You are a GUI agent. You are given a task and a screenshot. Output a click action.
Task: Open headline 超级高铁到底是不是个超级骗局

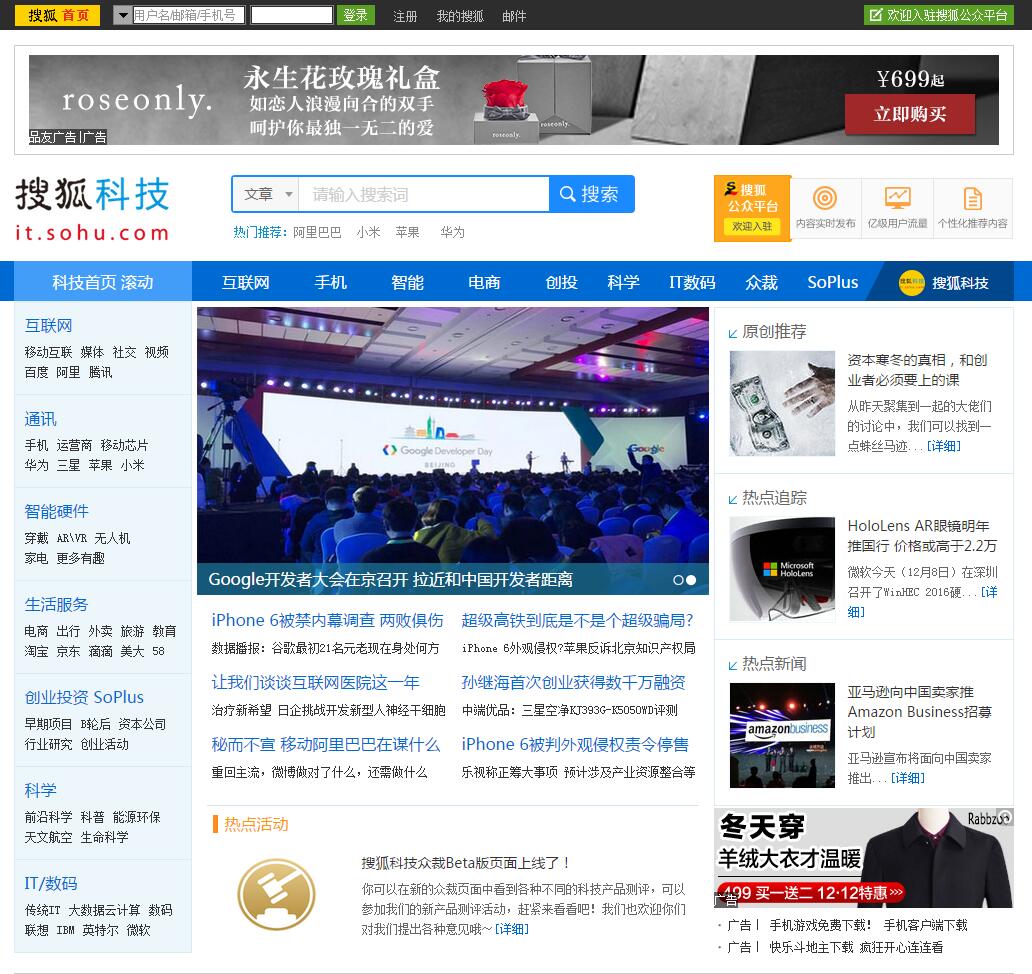pos(577,621)
